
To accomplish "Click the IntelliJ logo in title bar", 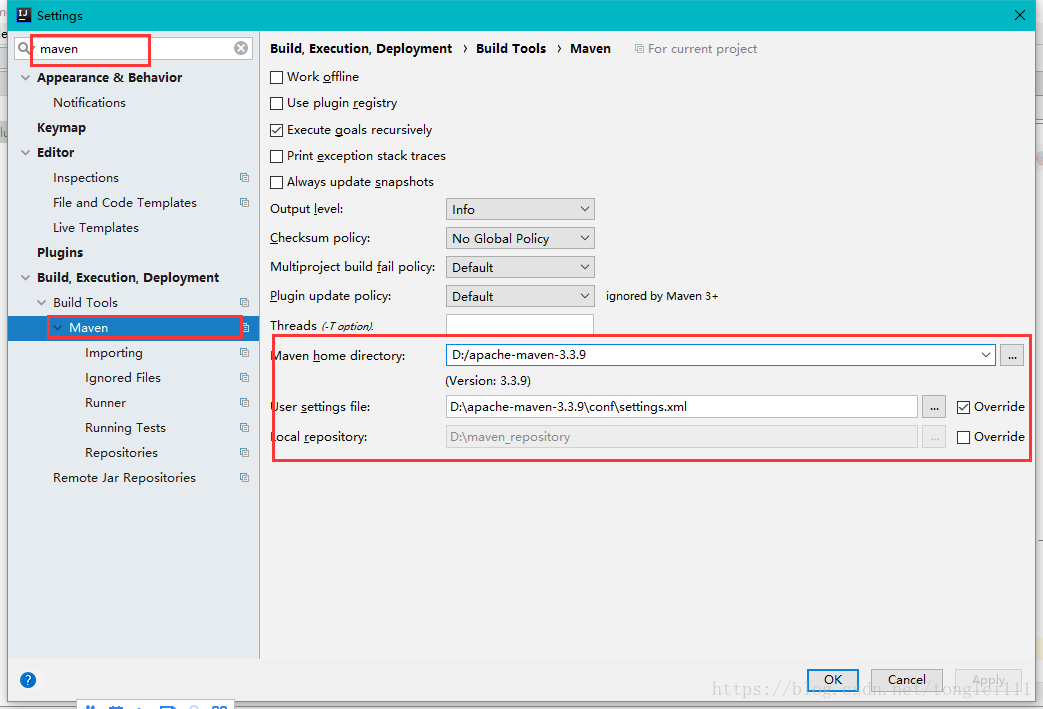I will 24,15.
